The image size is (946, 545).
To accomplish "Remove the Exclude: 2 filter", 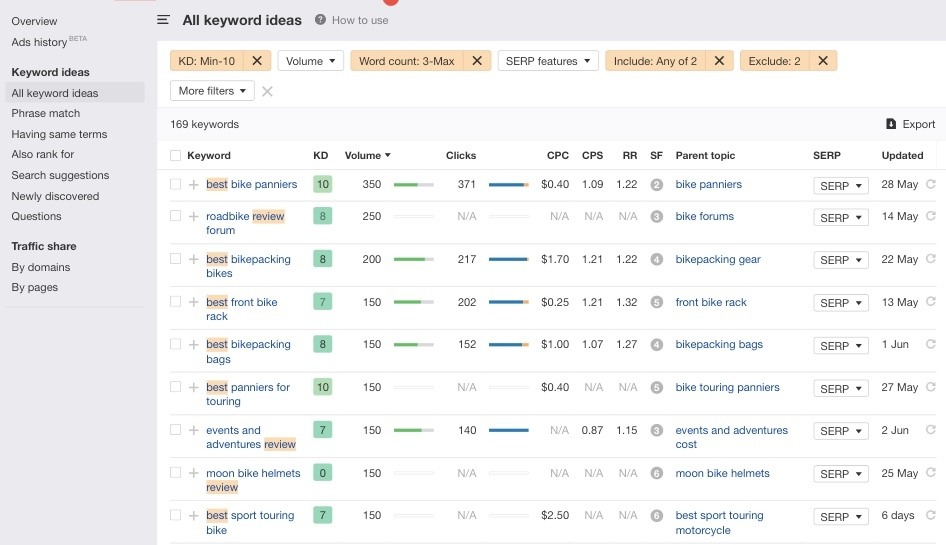I will (823, 61).
